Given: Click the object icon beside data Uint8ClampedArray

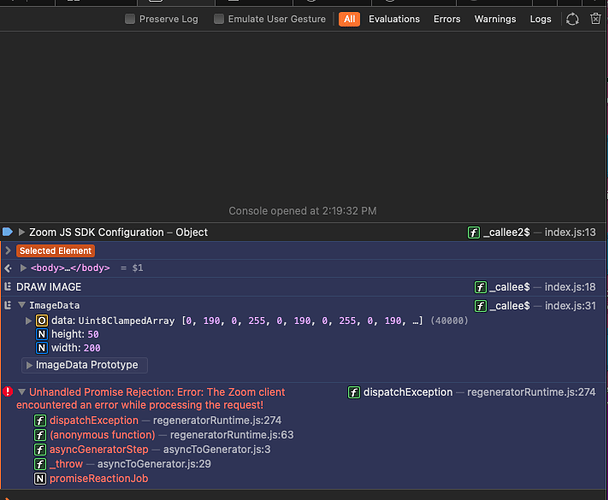Looking at the screenshot, I should pos(42,320).
